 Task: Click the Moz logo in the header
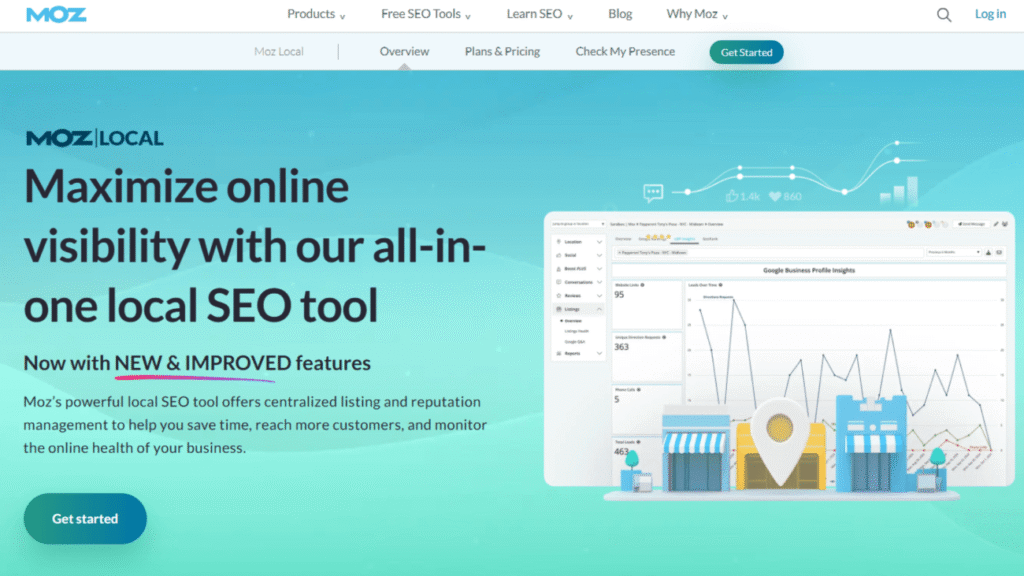(56, 14)
